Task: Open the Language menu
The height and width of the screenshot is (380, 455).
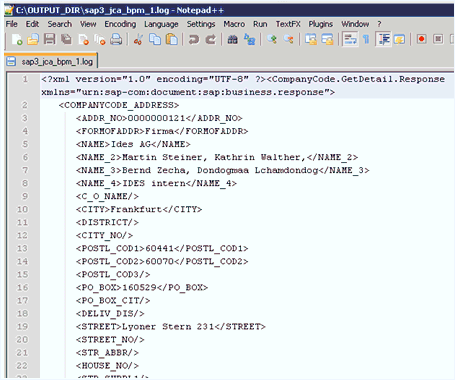Action: click(161, 24)
